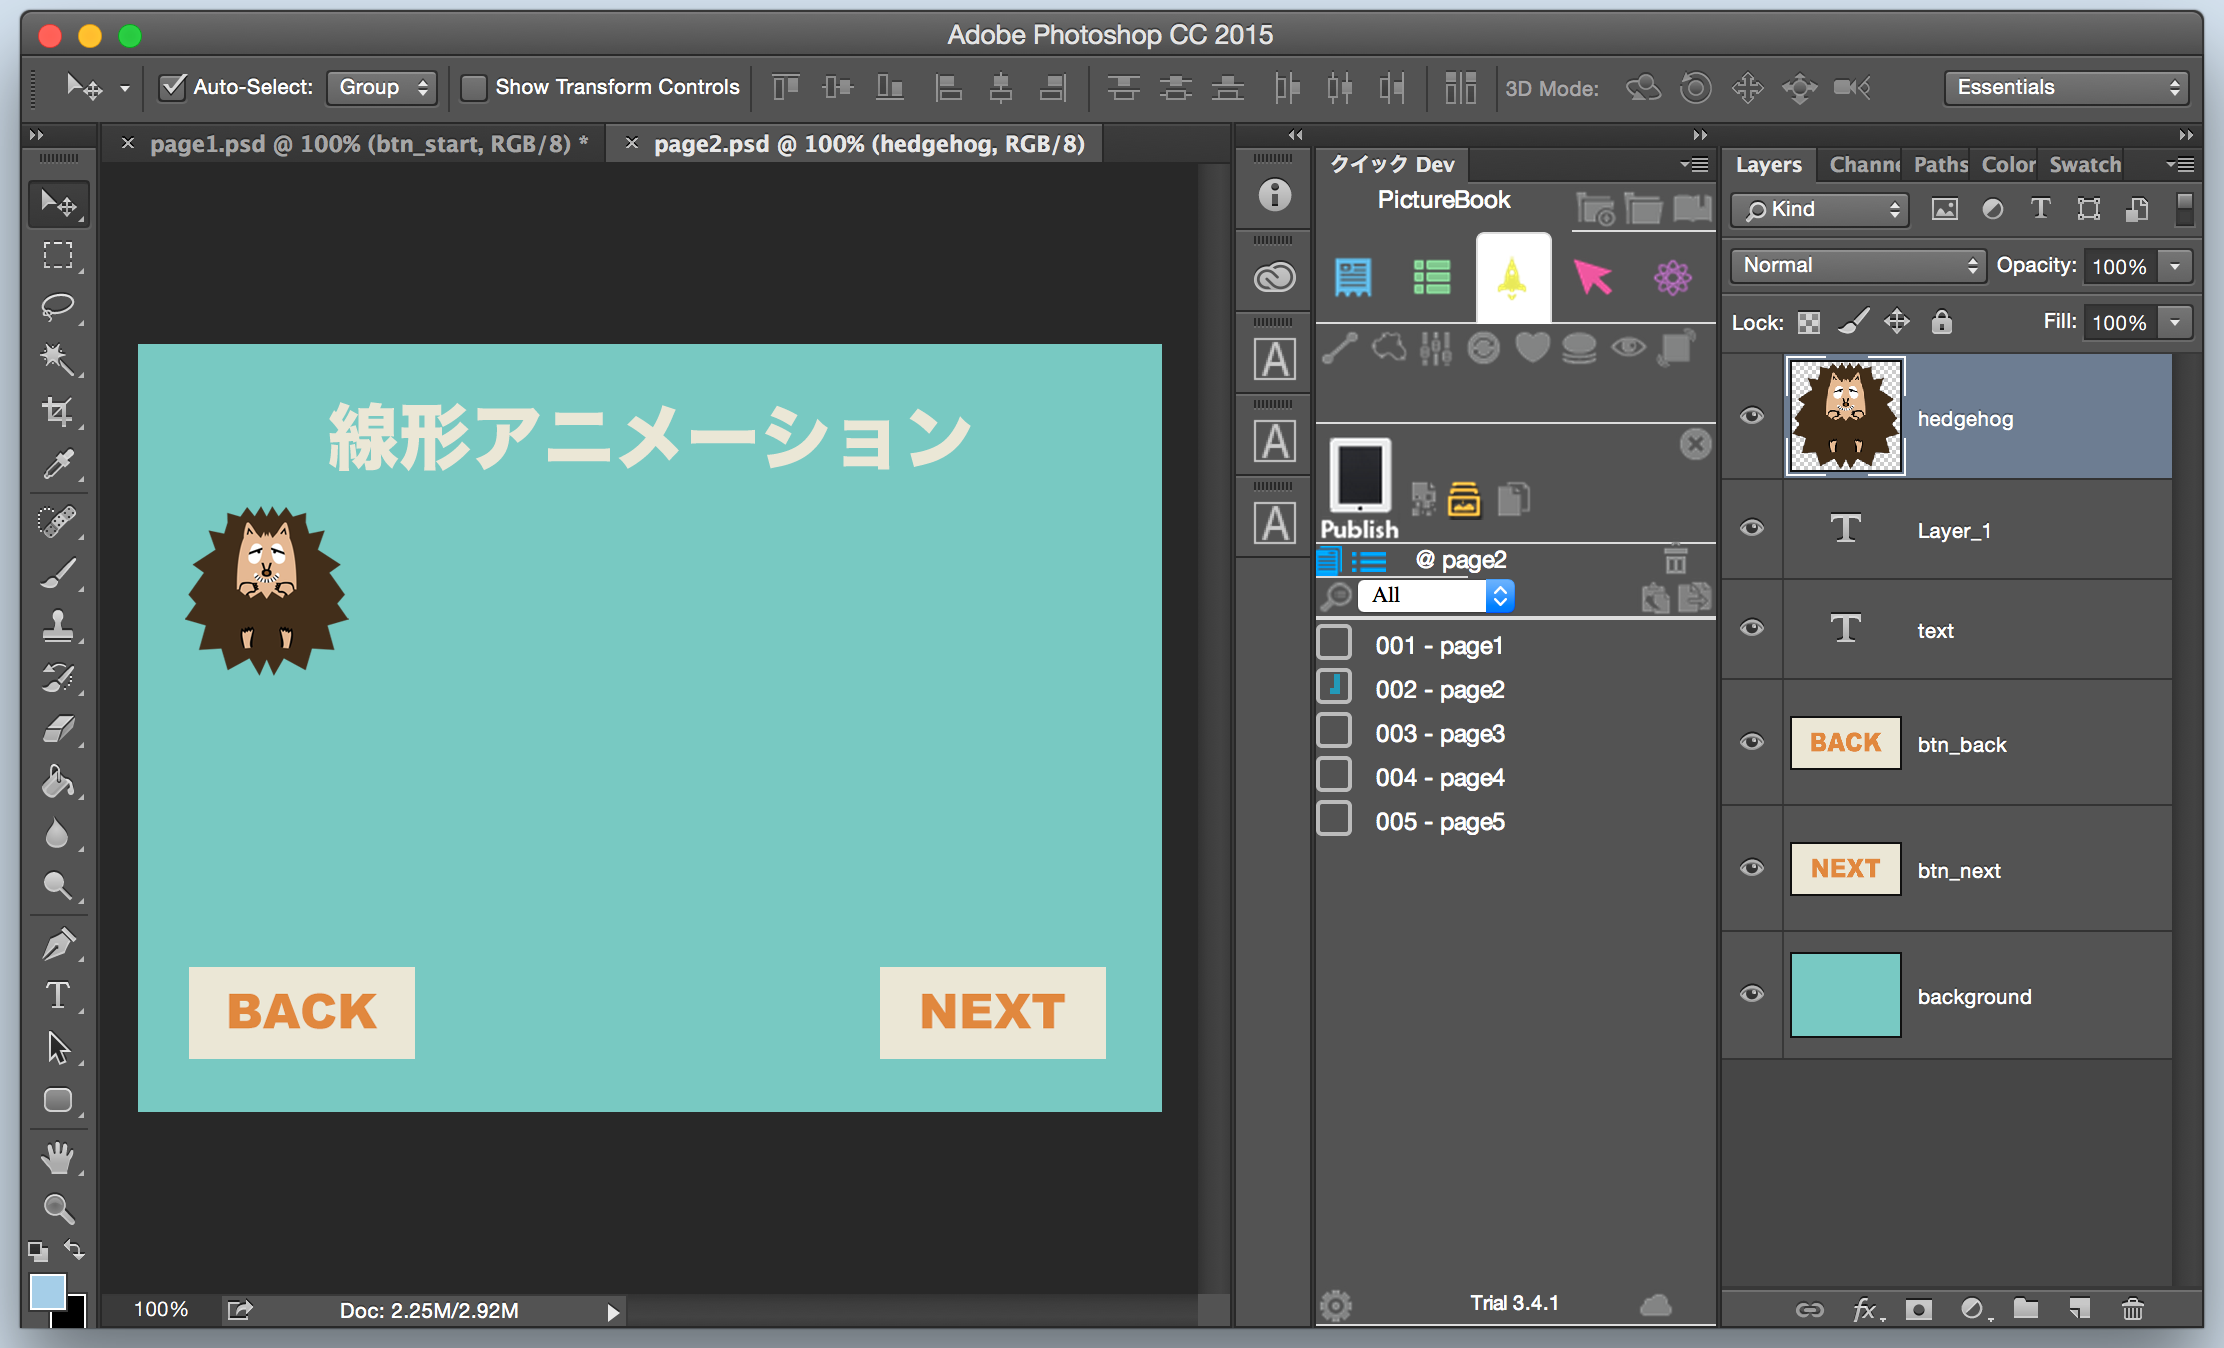Select the Lasso tool
Screen dimensions: 2224x1348
(x=58, y=307)
